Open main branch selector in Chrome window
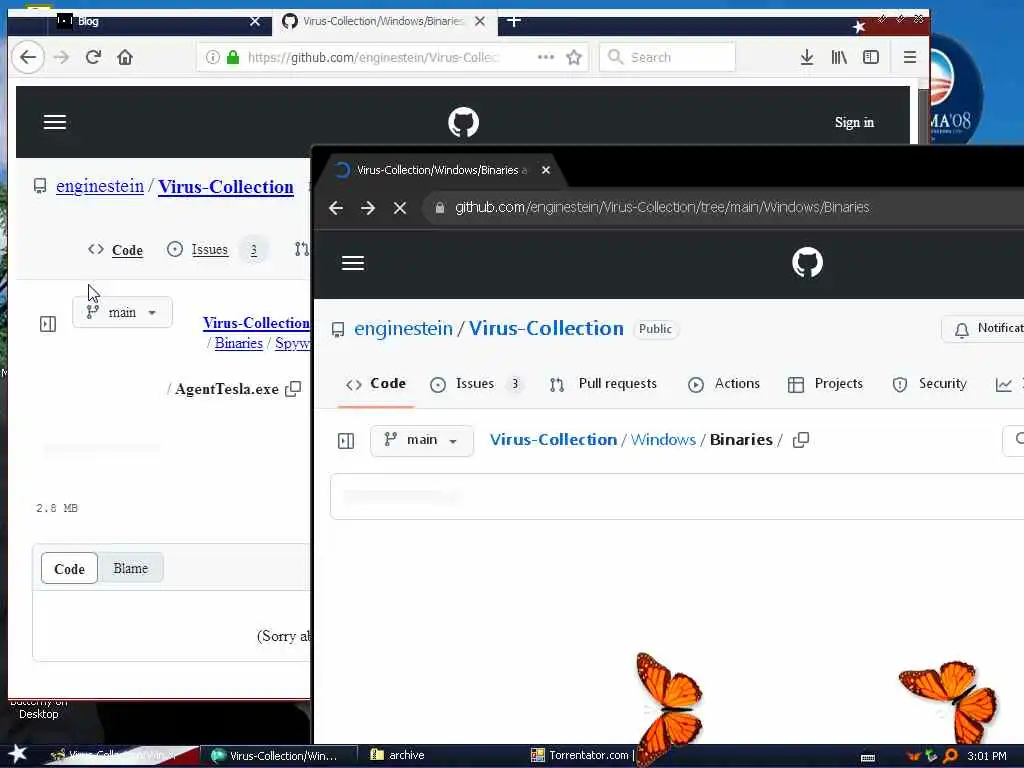The width and height of the screenshot is (1024, 768). 422,440
